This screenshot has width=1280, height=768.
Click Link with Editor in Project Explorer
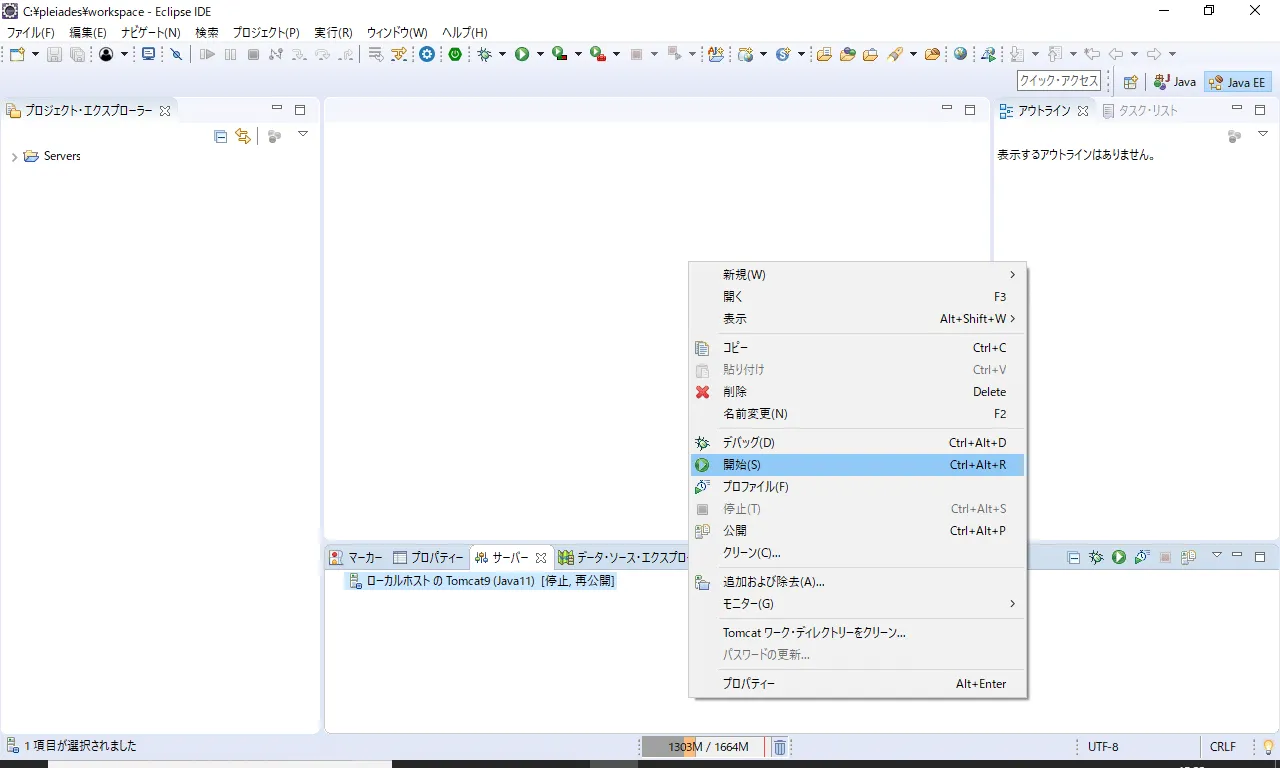click(x=243, y=136)
